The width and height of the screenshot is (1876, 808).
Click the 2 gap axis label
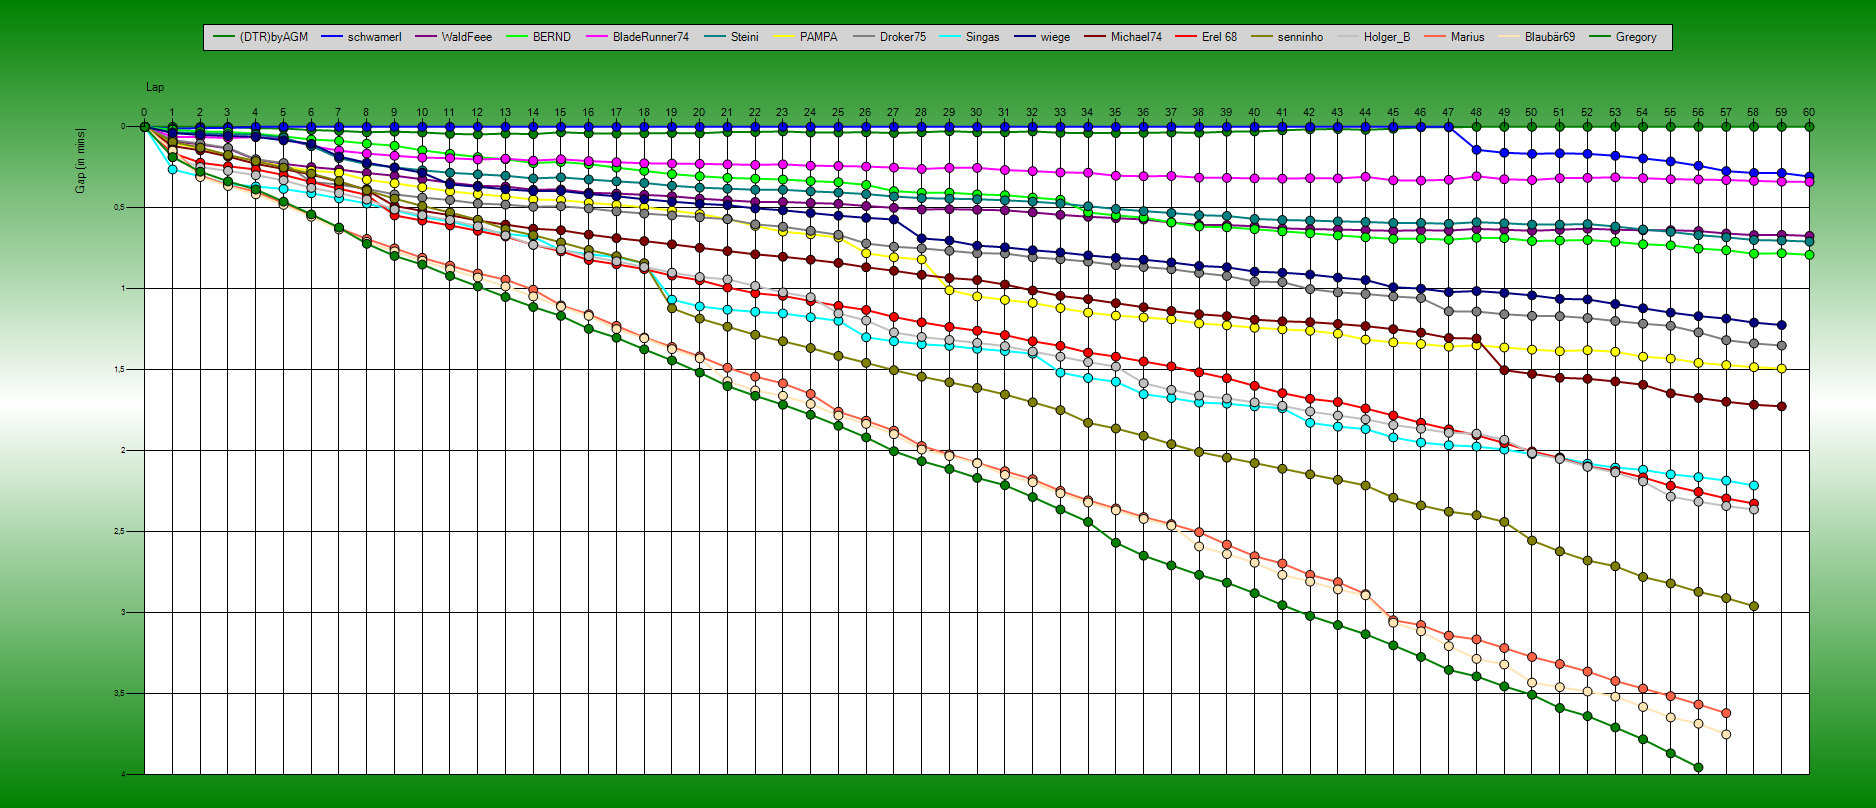[123, 451]
